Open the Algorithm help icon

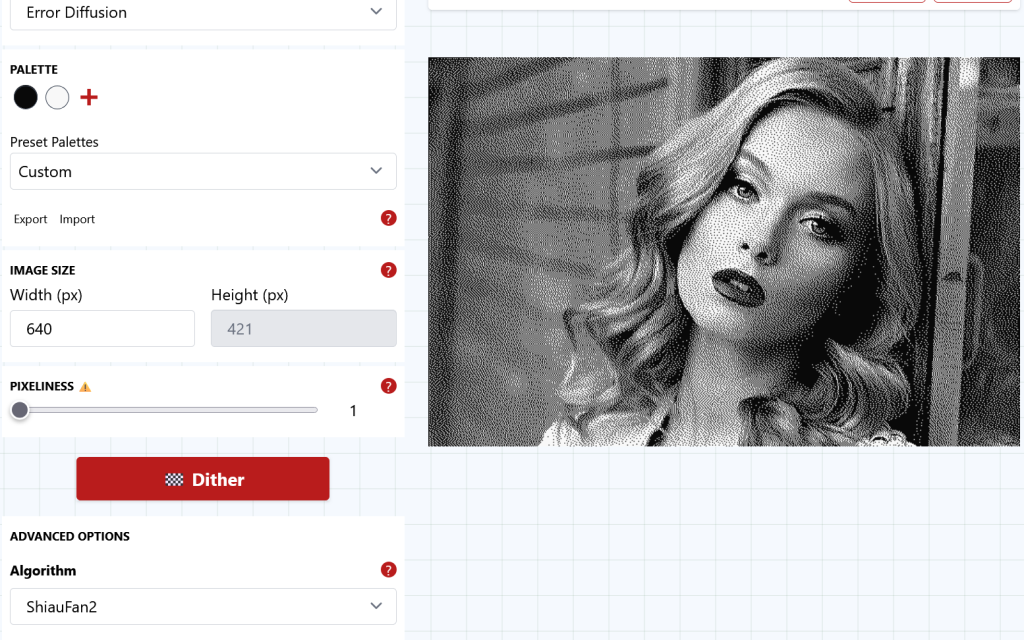(389, 570)
